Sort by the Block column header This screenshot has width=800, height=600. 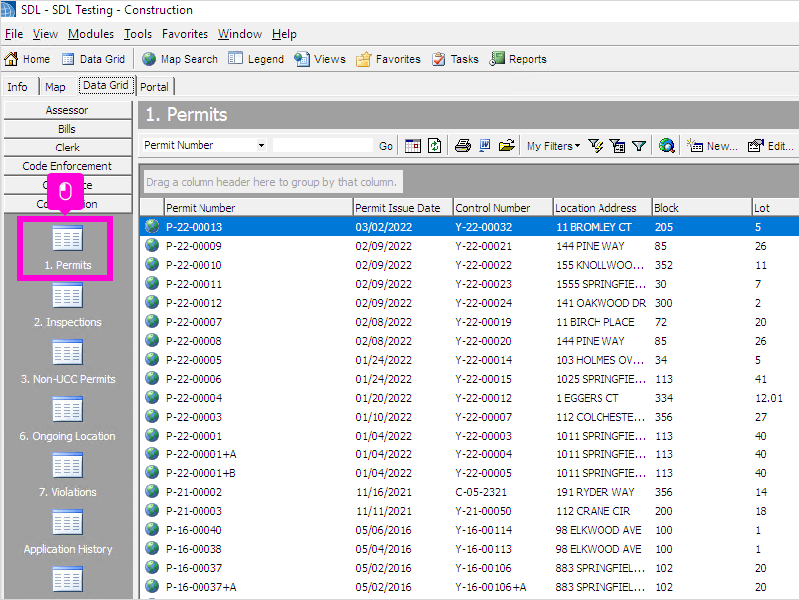click(702, 208)
